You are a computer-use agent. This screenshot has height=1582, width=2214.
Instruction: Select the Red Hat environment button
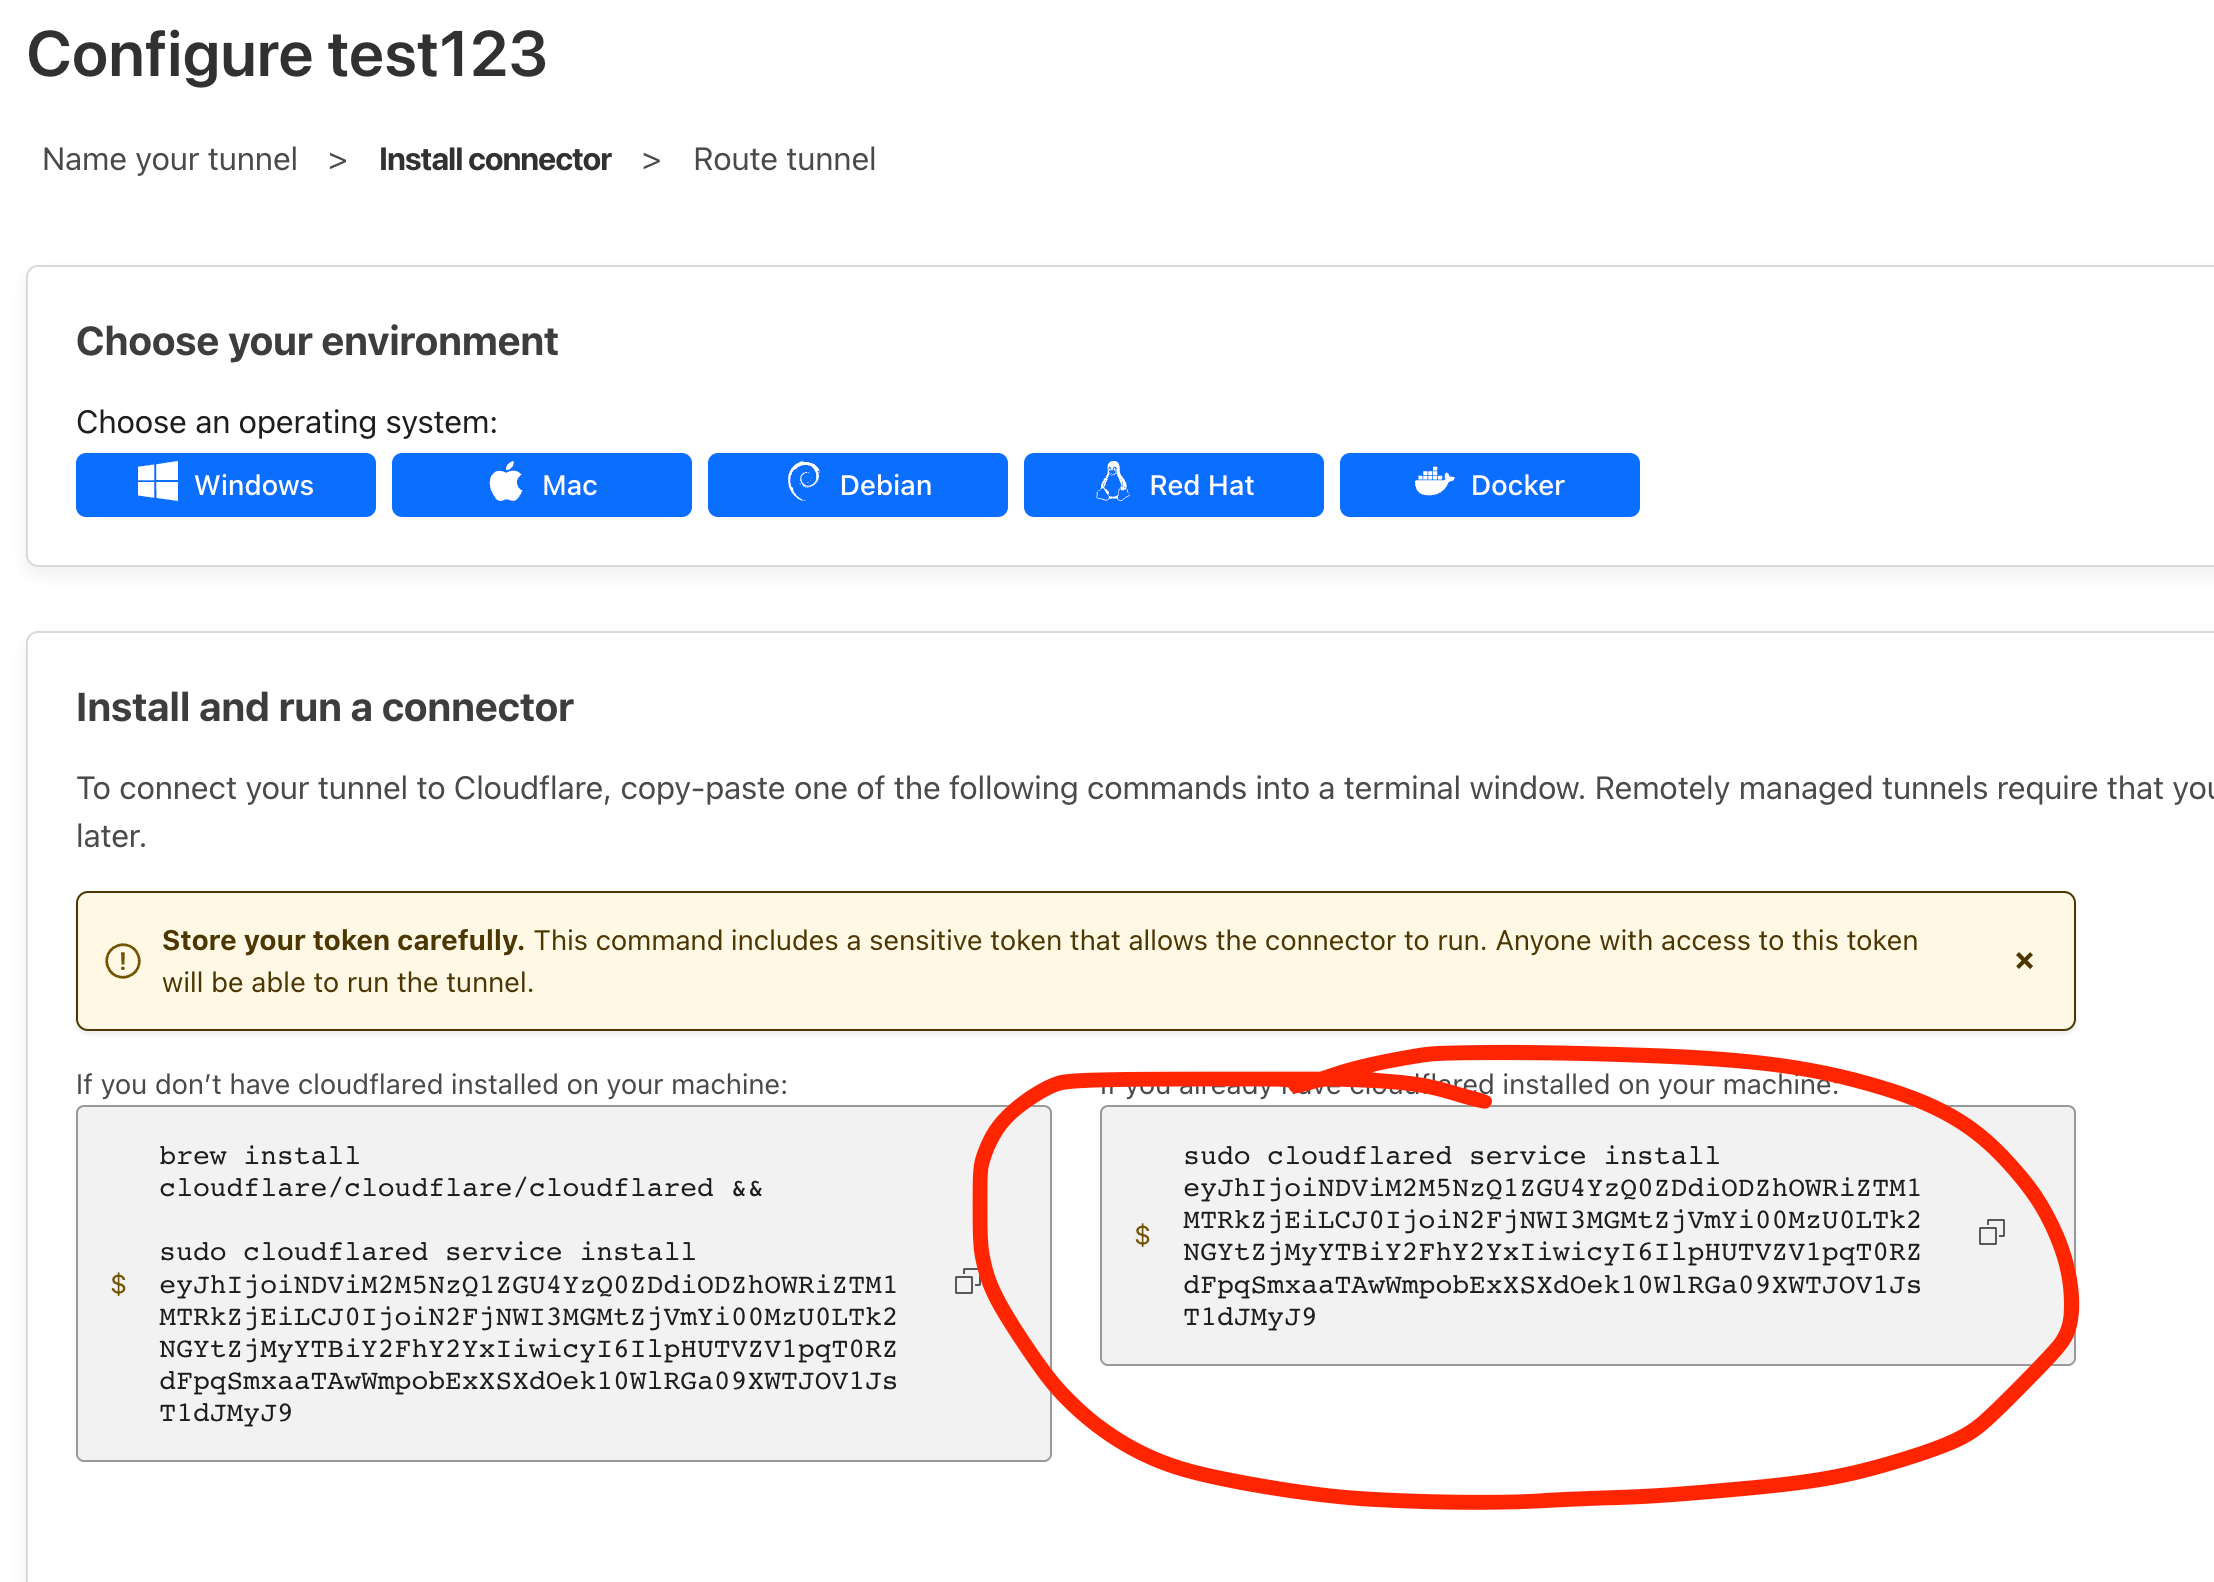click(1174, 485)
